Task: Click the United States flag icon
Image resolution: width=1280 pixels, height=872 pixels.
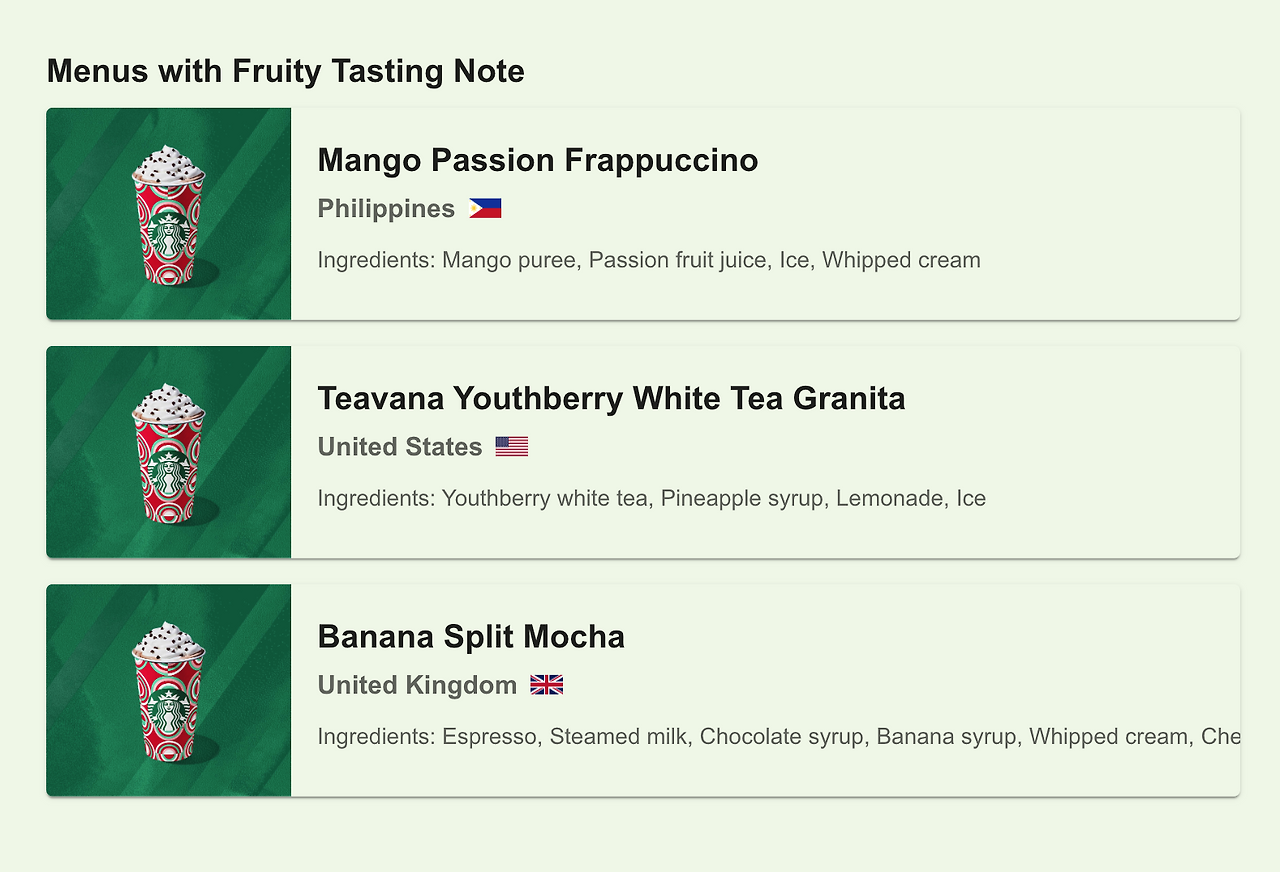Action: [x=511, y=446]
